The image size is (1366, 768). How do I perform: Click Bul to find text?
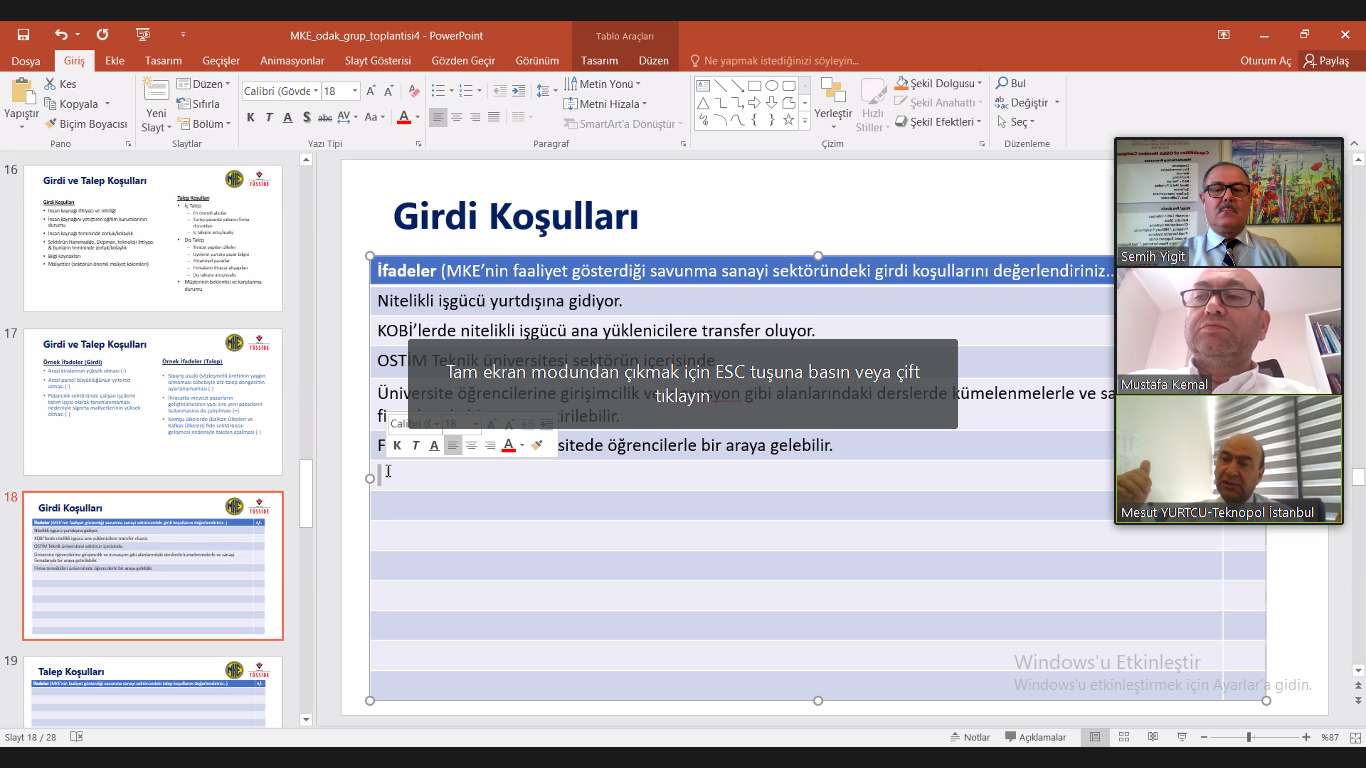(1011, 84)
